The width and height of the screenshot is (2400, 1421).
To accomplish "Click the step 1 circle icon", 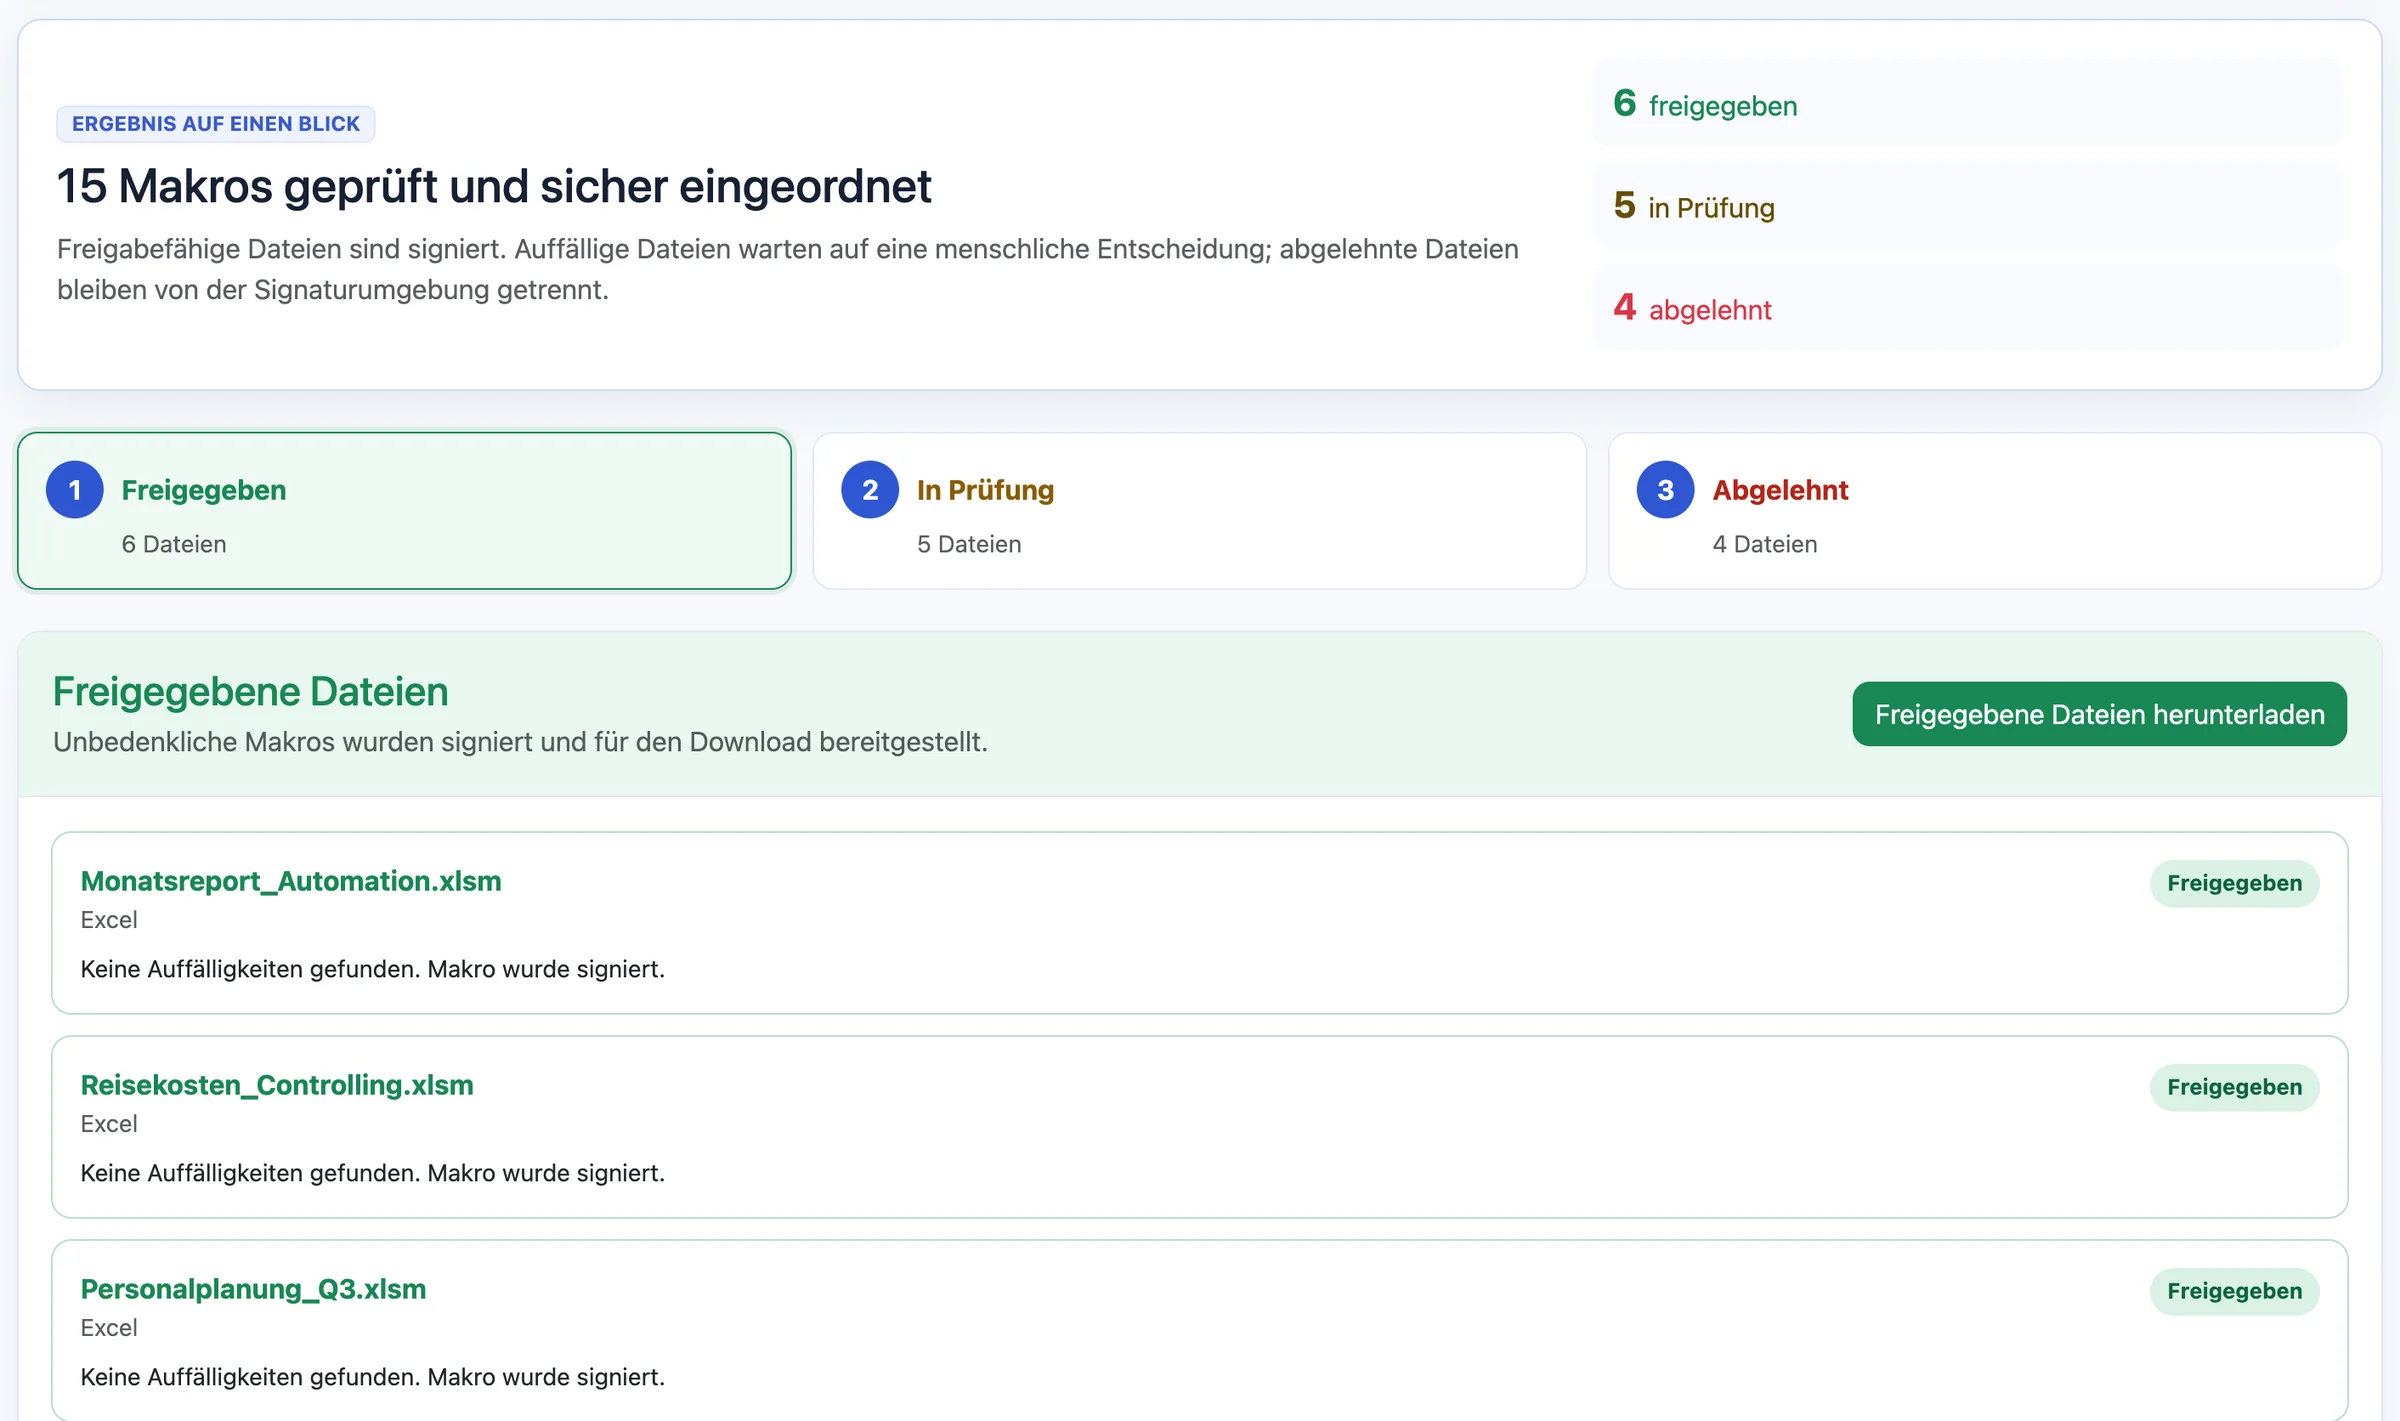I will pyautogui.click(x=75, y=490).
